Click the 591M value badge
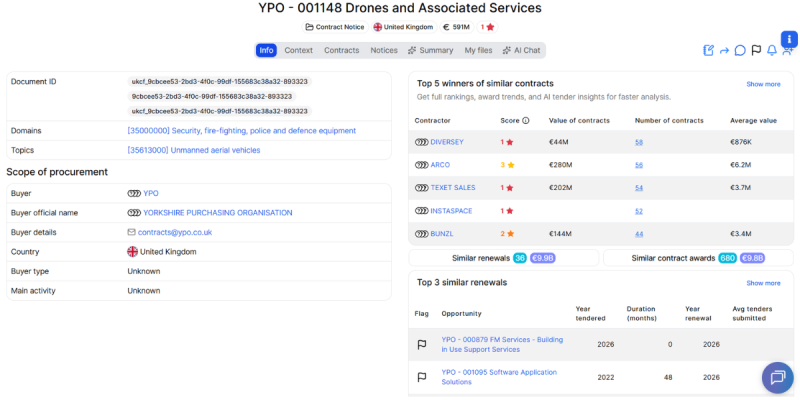Screen dimensions: 800x400 (457, 27)
